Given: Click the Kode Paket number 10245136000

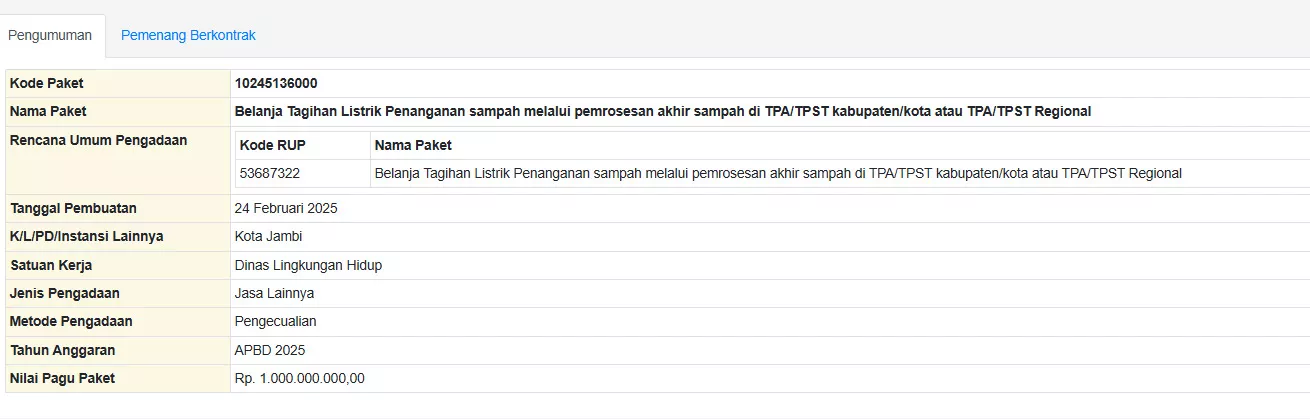Looking at the screenshot, I should (276, 83).
